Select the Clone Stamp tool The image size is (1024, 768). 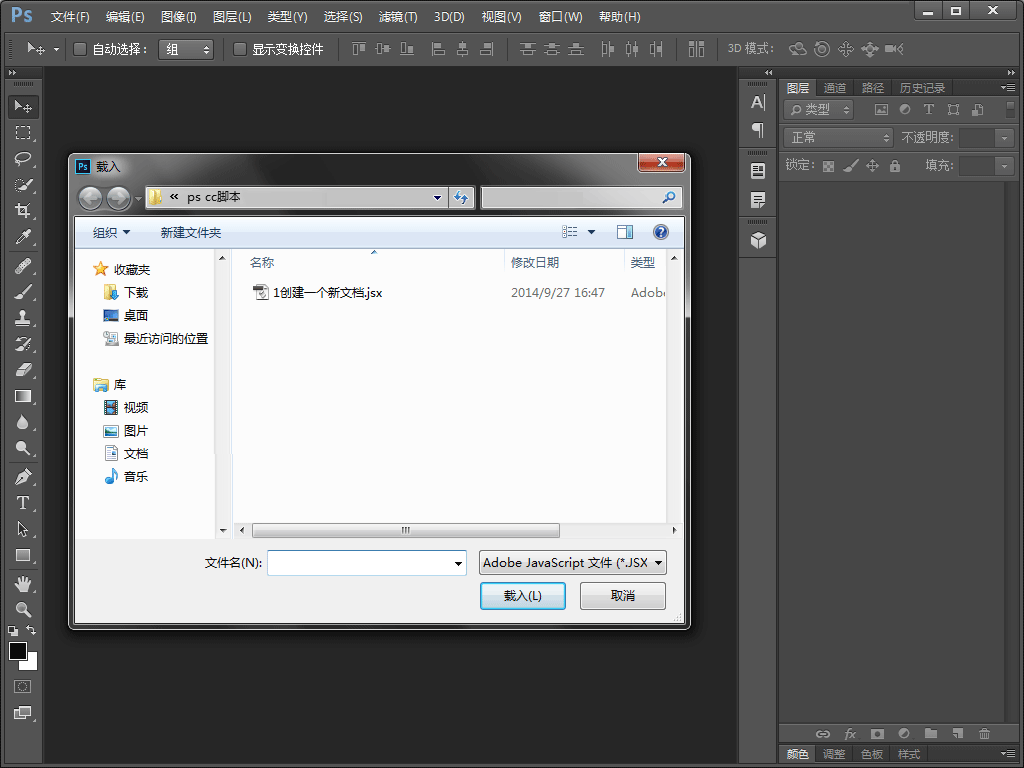click(23, 318)
